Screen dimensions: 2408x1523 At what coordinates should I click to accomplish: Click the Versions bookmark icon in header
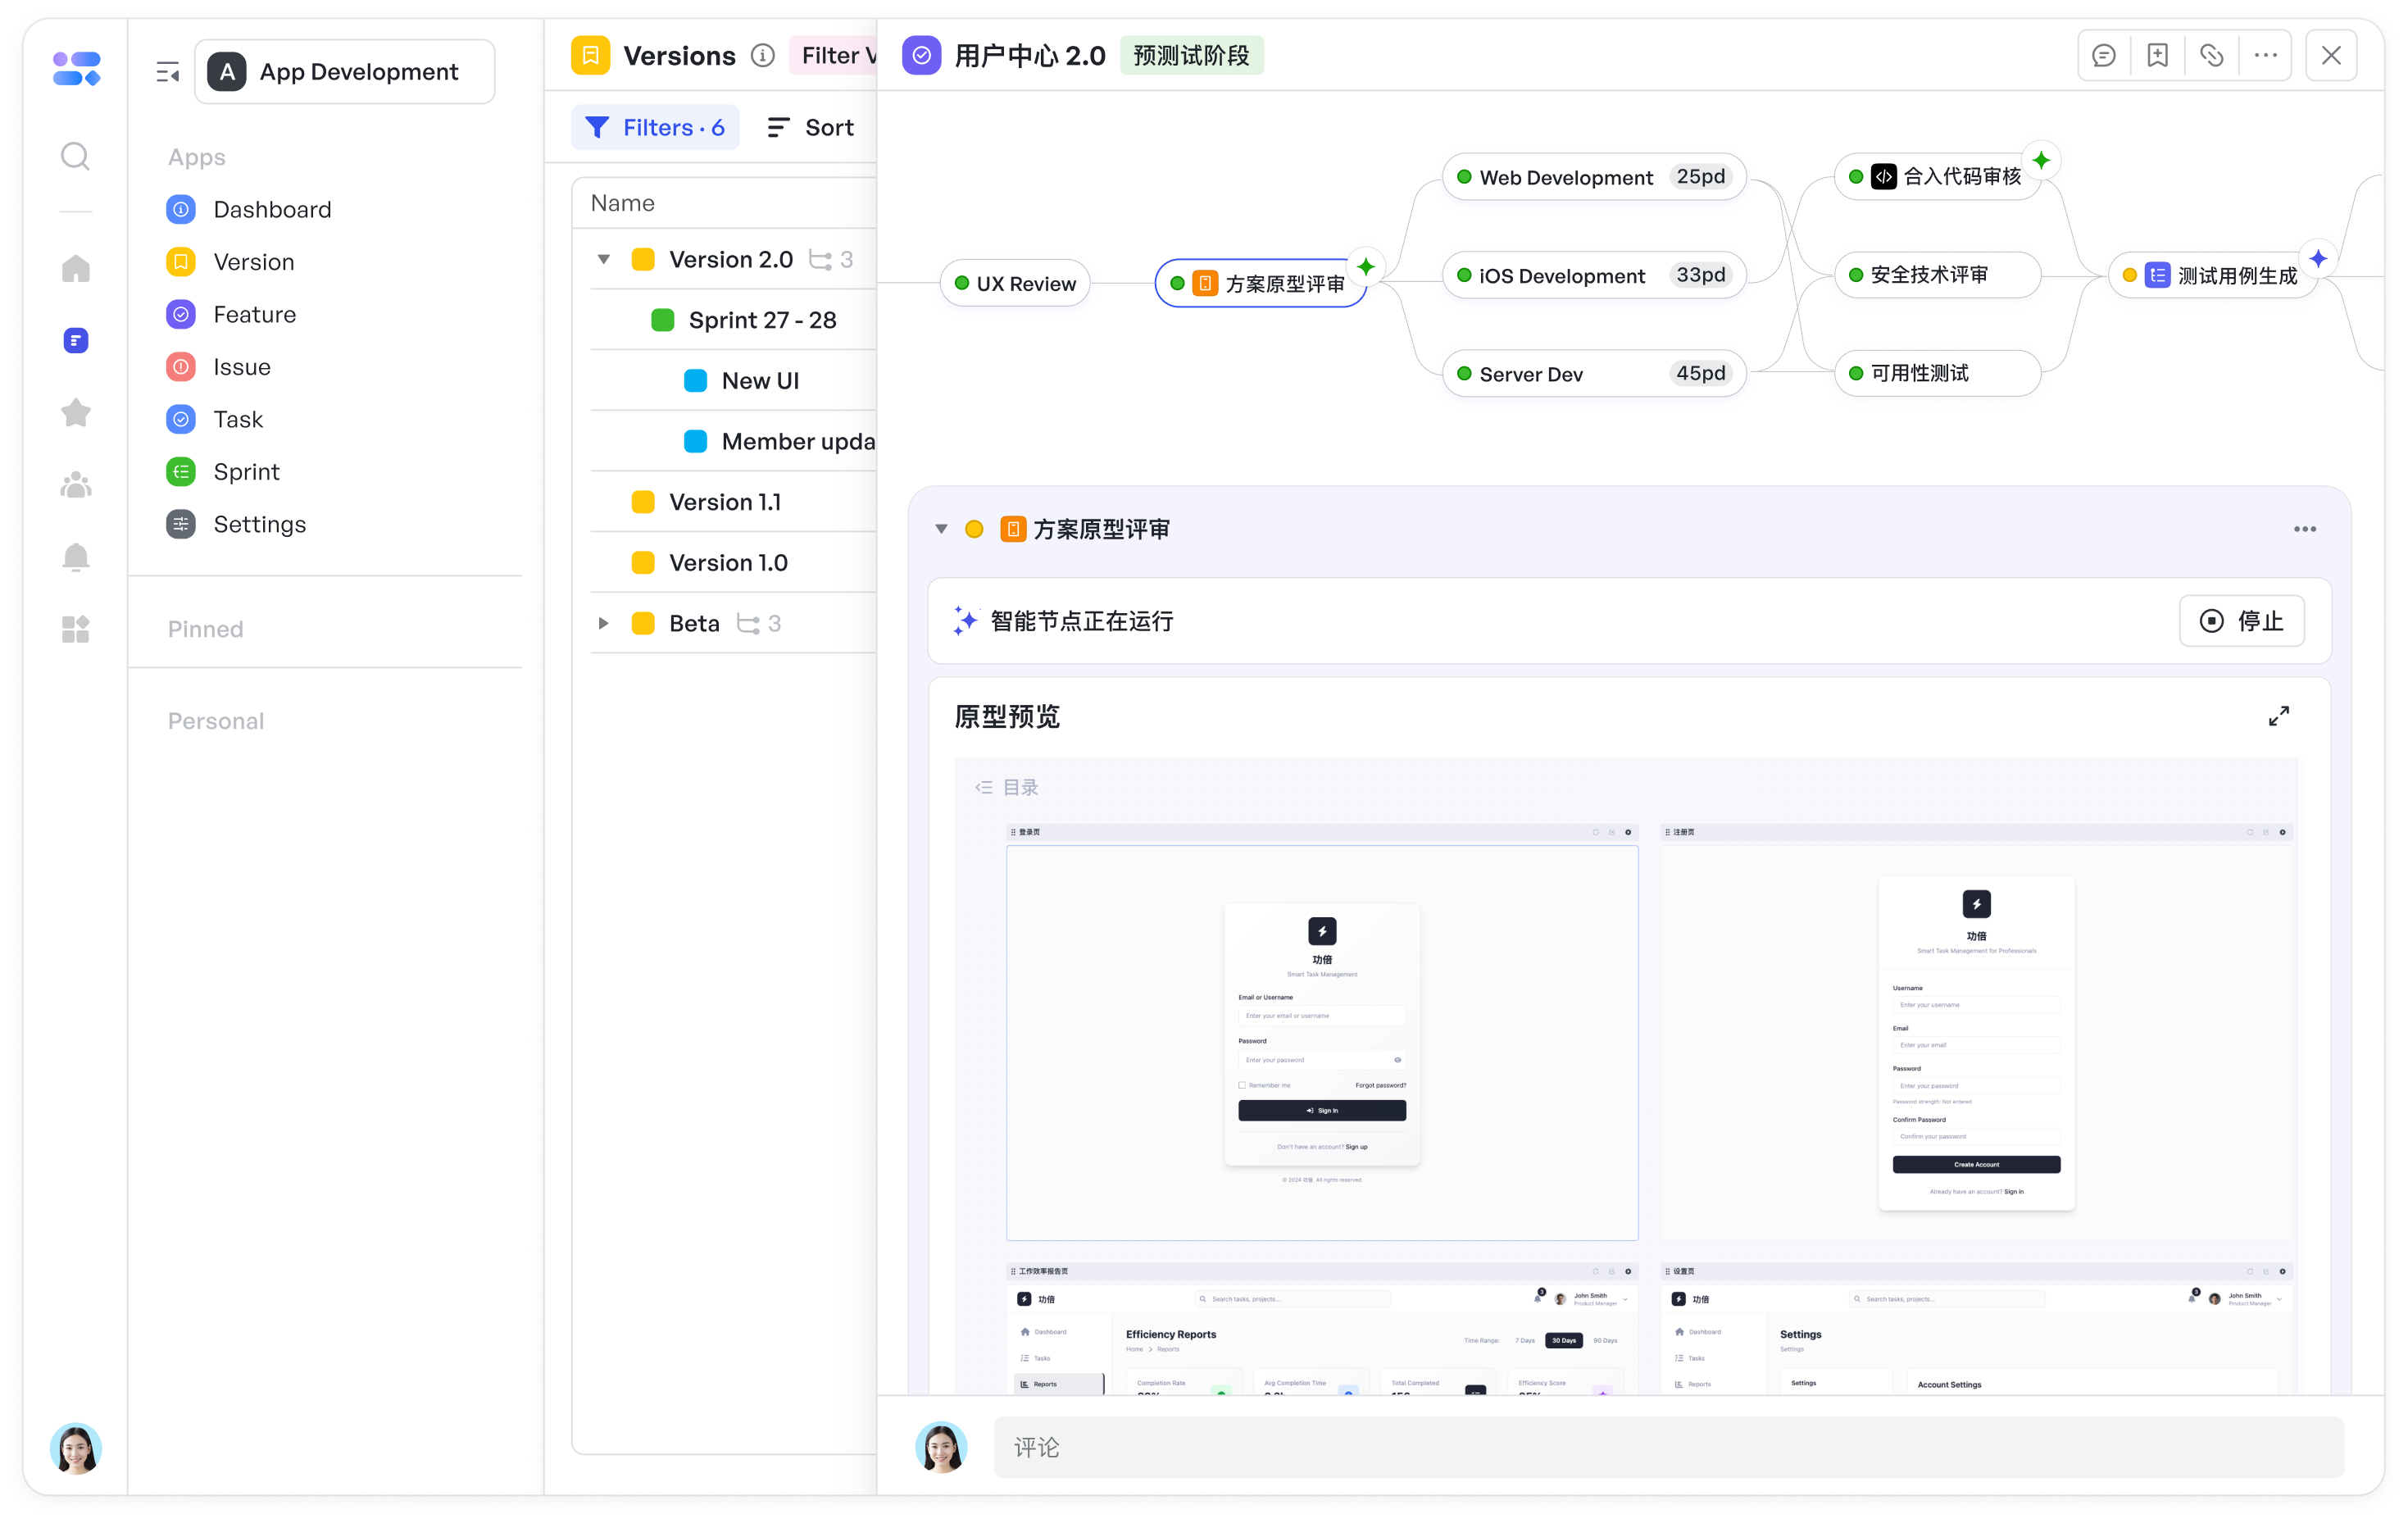point(590,56)
